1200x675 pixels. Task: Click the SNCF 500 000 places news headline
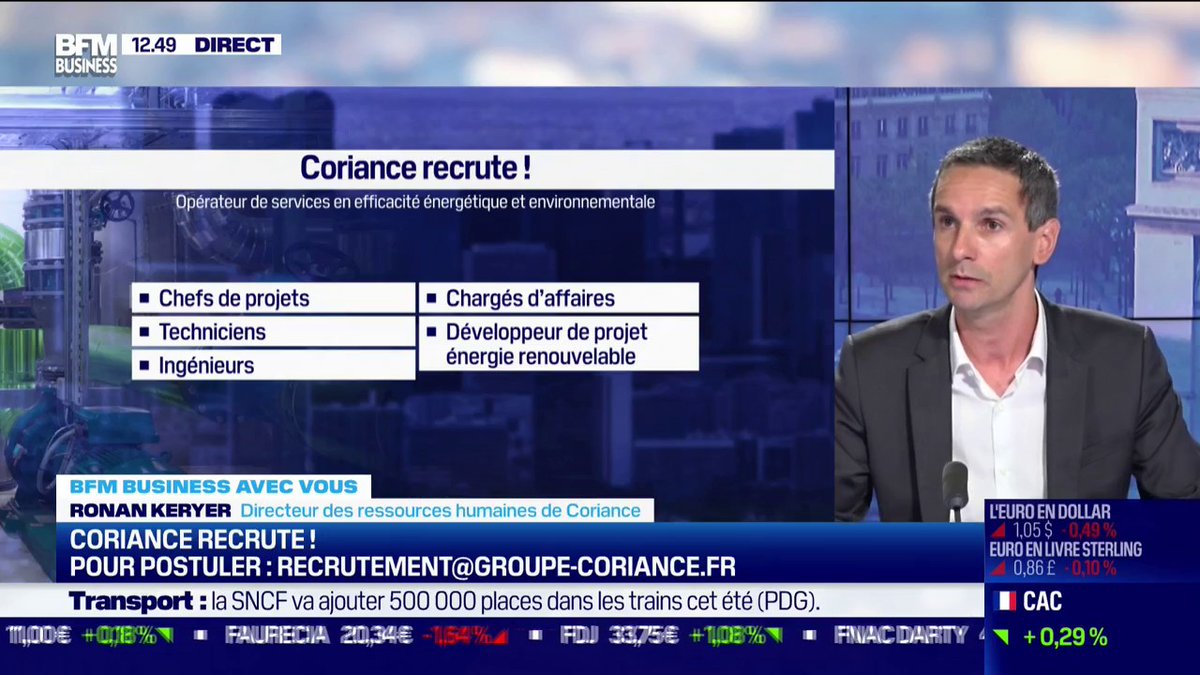516,602
